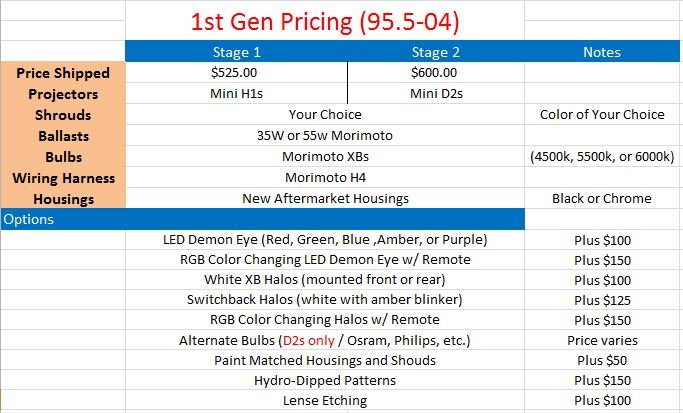Click the Stage 2 header cell

tap(436, 52)
